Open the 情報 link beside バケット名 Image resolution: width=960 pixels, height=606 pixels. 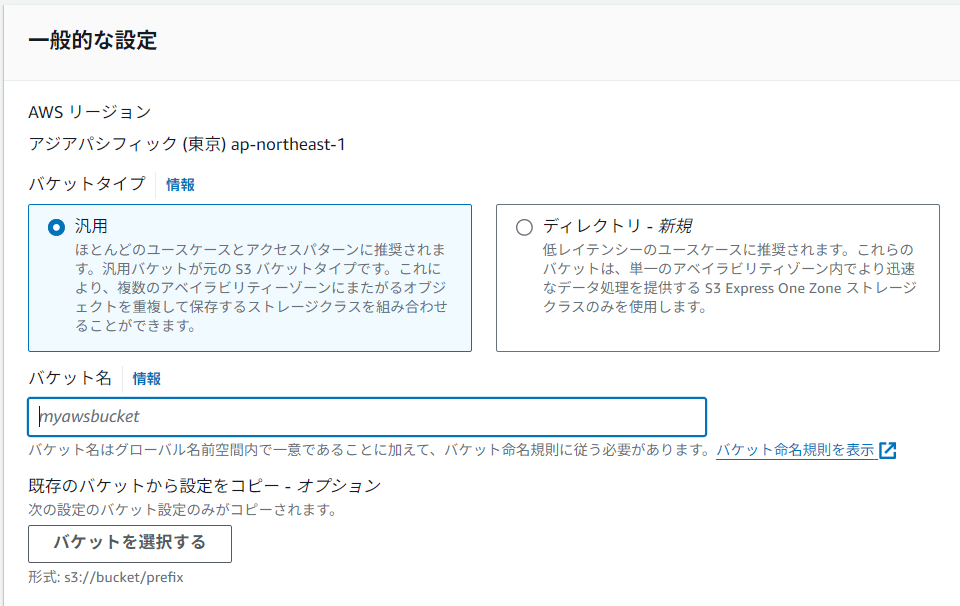(x=147, y=379)
